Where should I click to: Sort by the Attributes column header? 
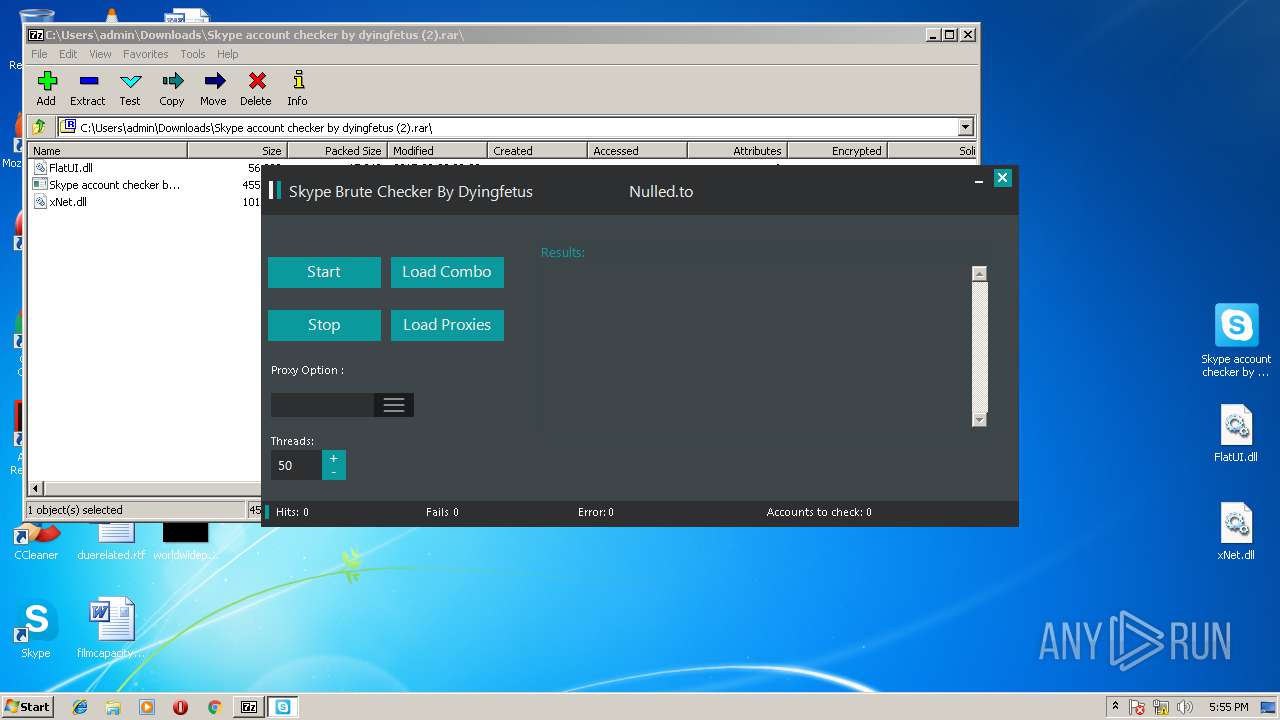pos(738,151)
